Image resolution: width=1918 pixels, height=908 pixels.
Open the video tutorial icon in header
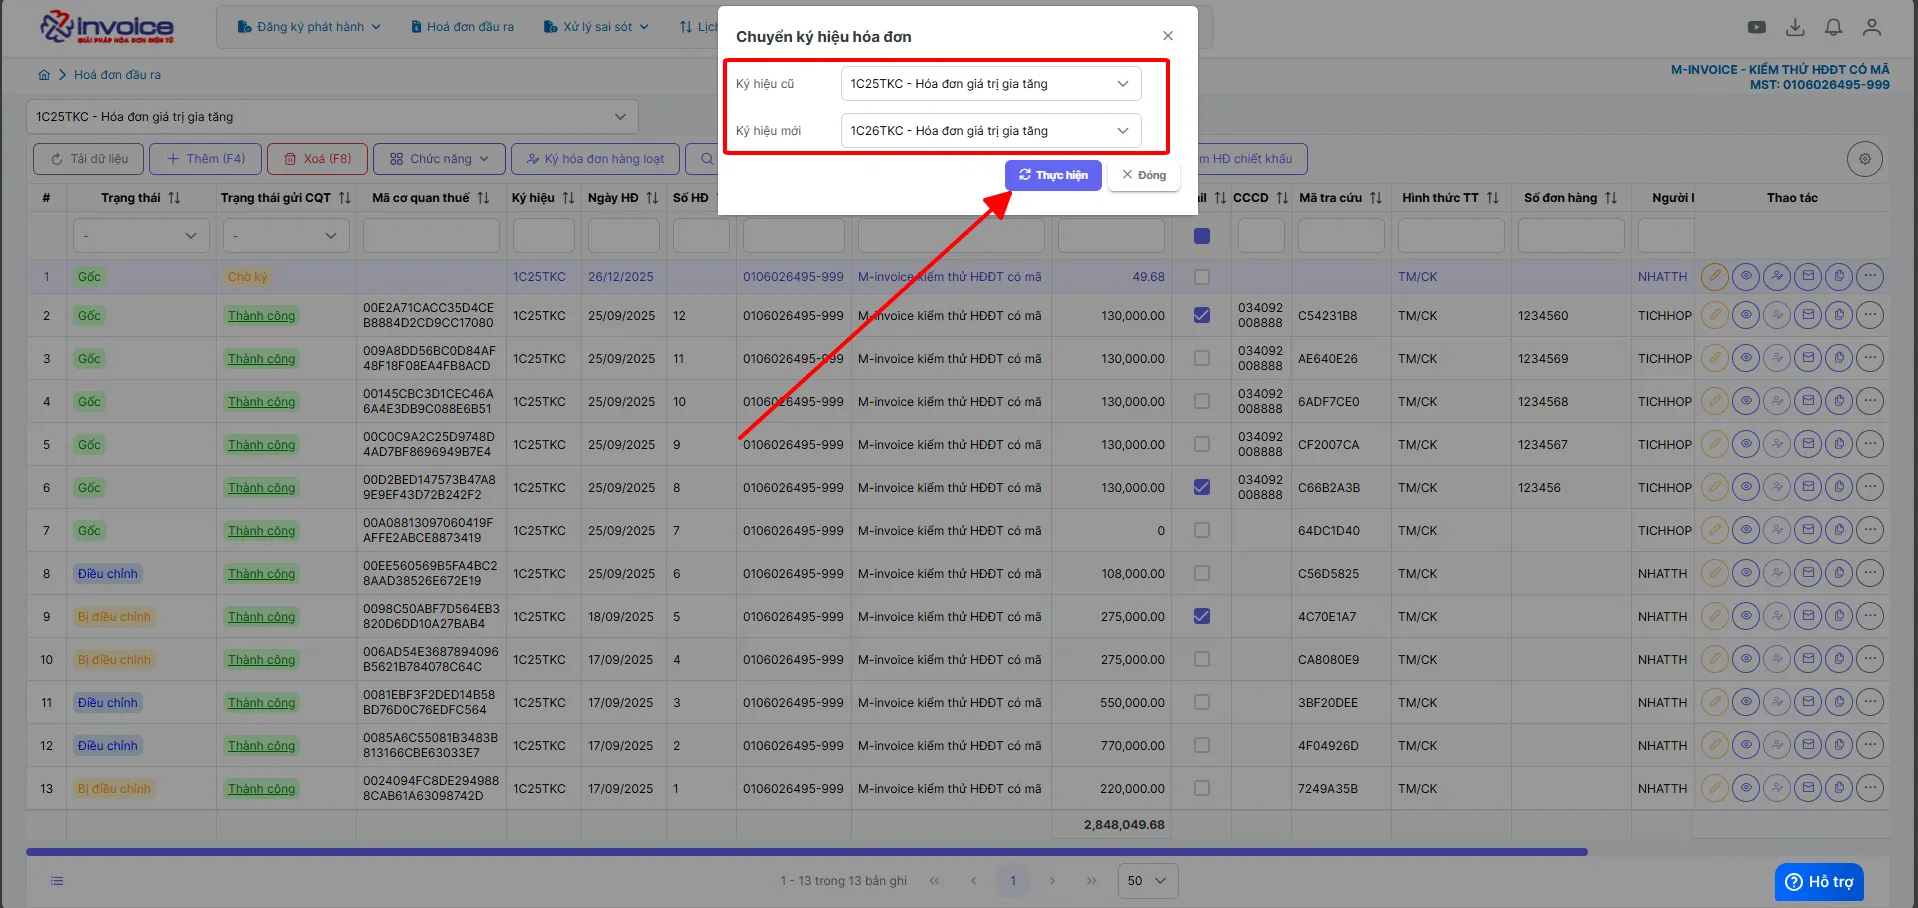(x=1756, y=28)
